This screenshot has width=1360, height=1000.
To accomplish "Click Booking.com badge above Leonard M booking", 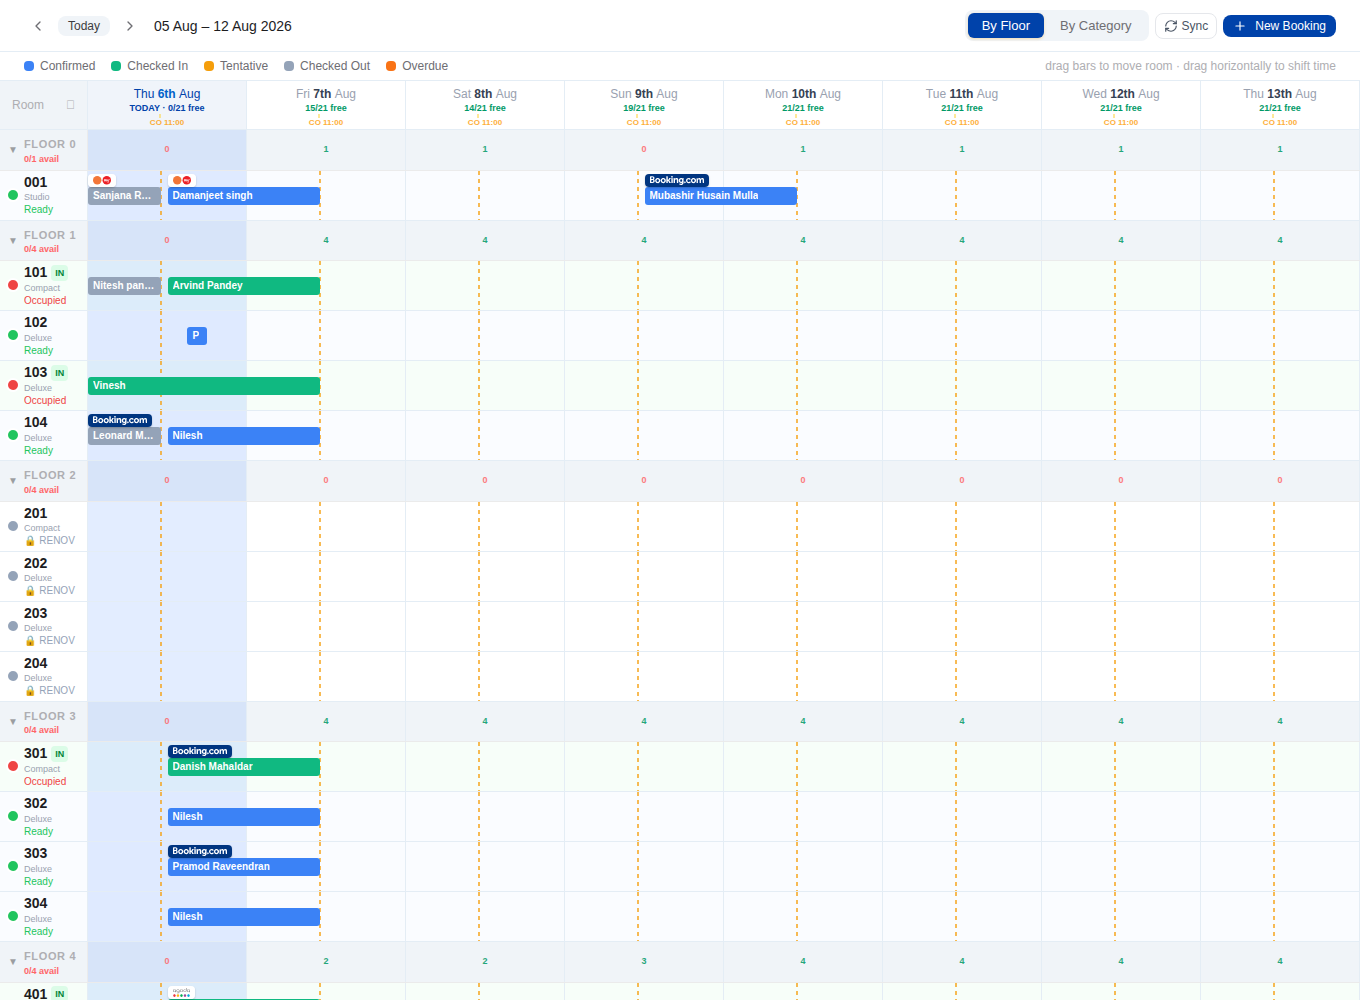I will click(x=120, y=420).
